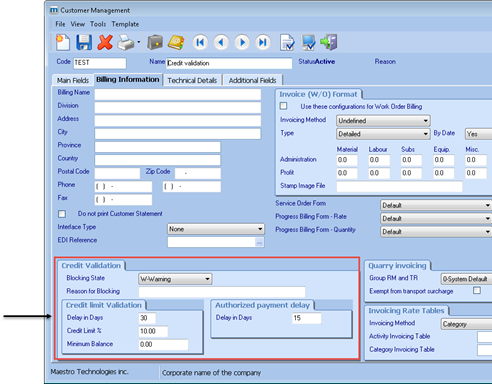Open the Tools menu
The height and width of the screenshot is (384, 492).
(x=98, y=24)
